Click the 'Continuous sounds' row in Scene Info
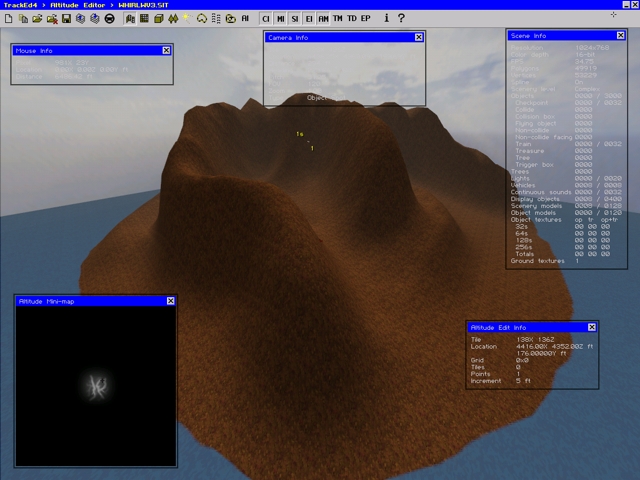Viewport: 640px width, 480px height. (566, 192)
